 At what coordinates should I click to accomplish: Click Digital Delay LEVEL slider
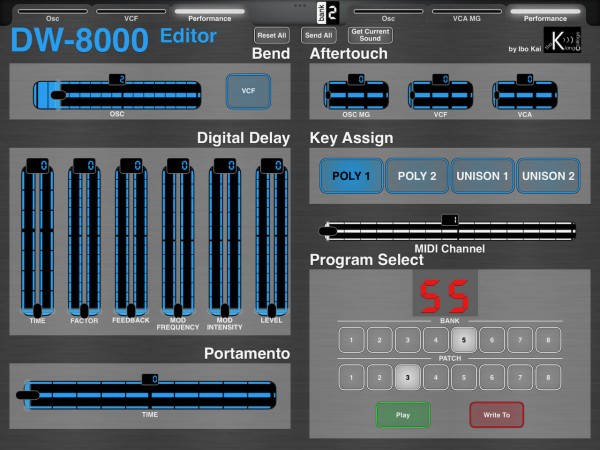(x=272, y=239)
